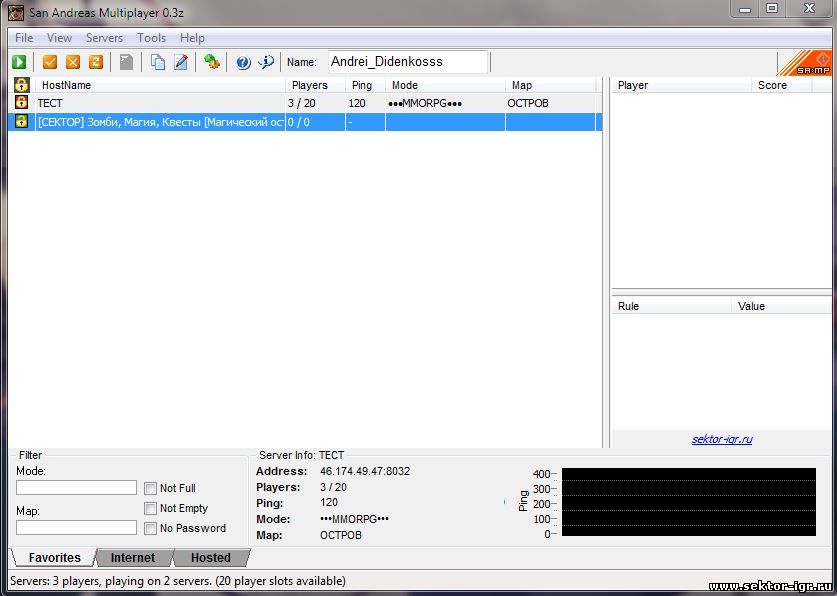Open Server Properties via the pencil icon

pyautogui.click(x=181, y=62)
